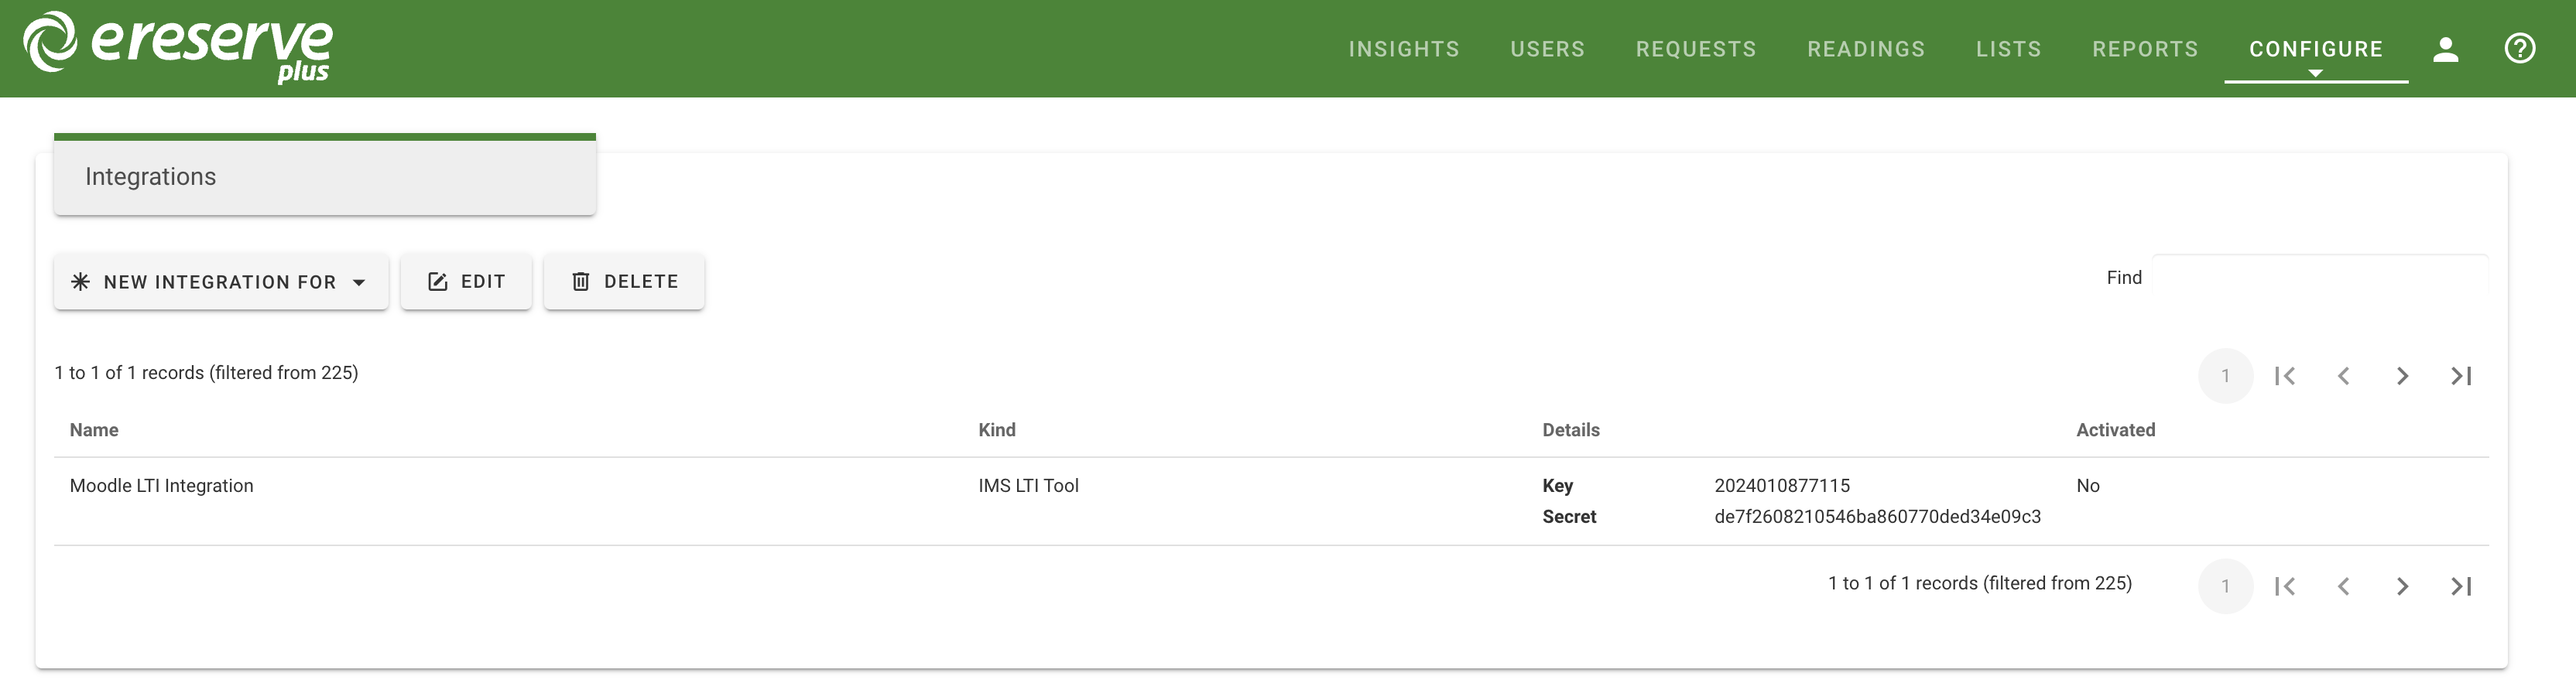
Task: Open the user account profile icon
Action: [2445, 49]
